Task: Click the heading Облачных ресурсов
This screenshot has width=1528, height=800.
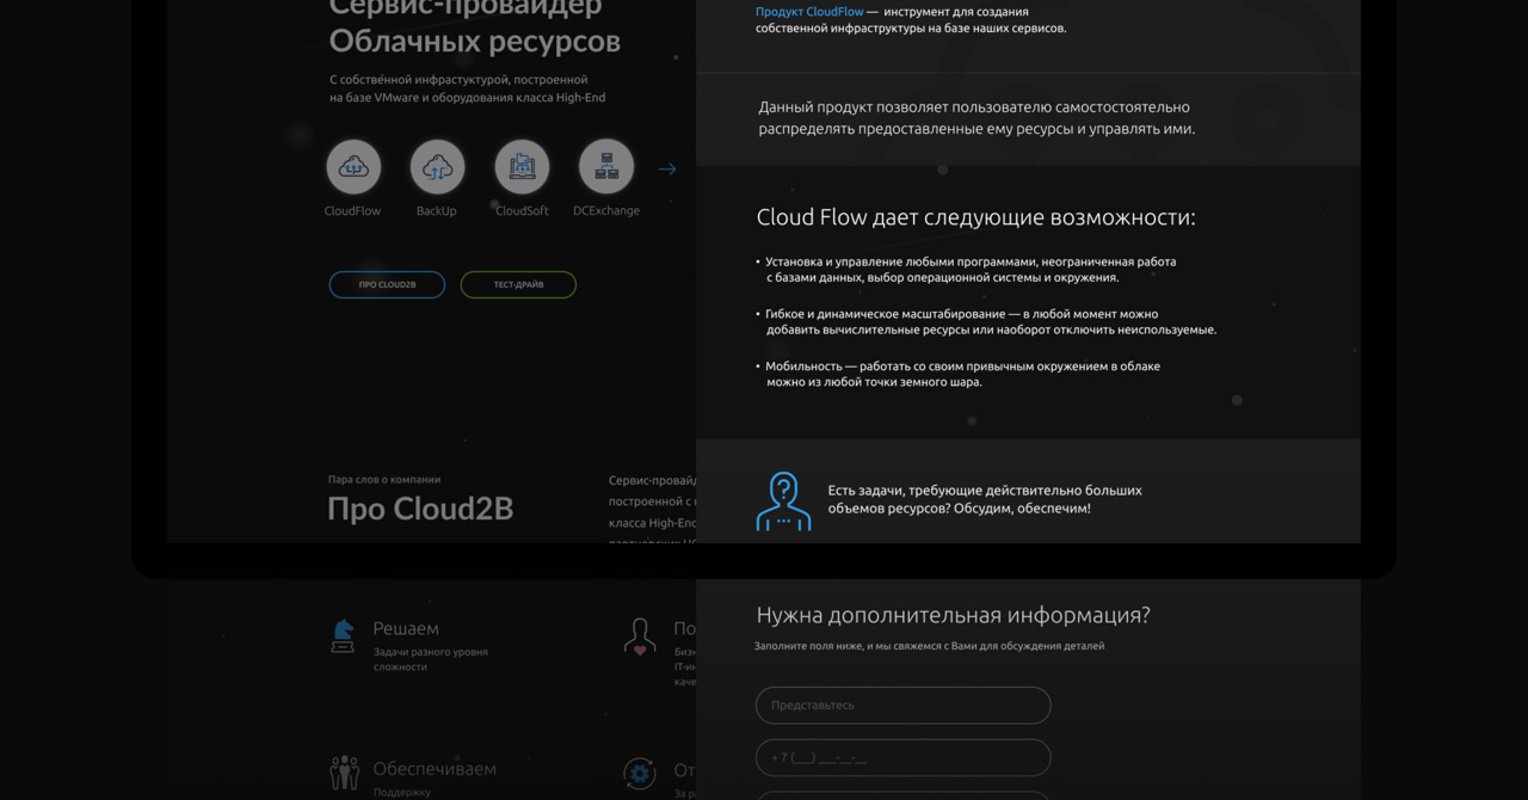Action: (474, 41)
